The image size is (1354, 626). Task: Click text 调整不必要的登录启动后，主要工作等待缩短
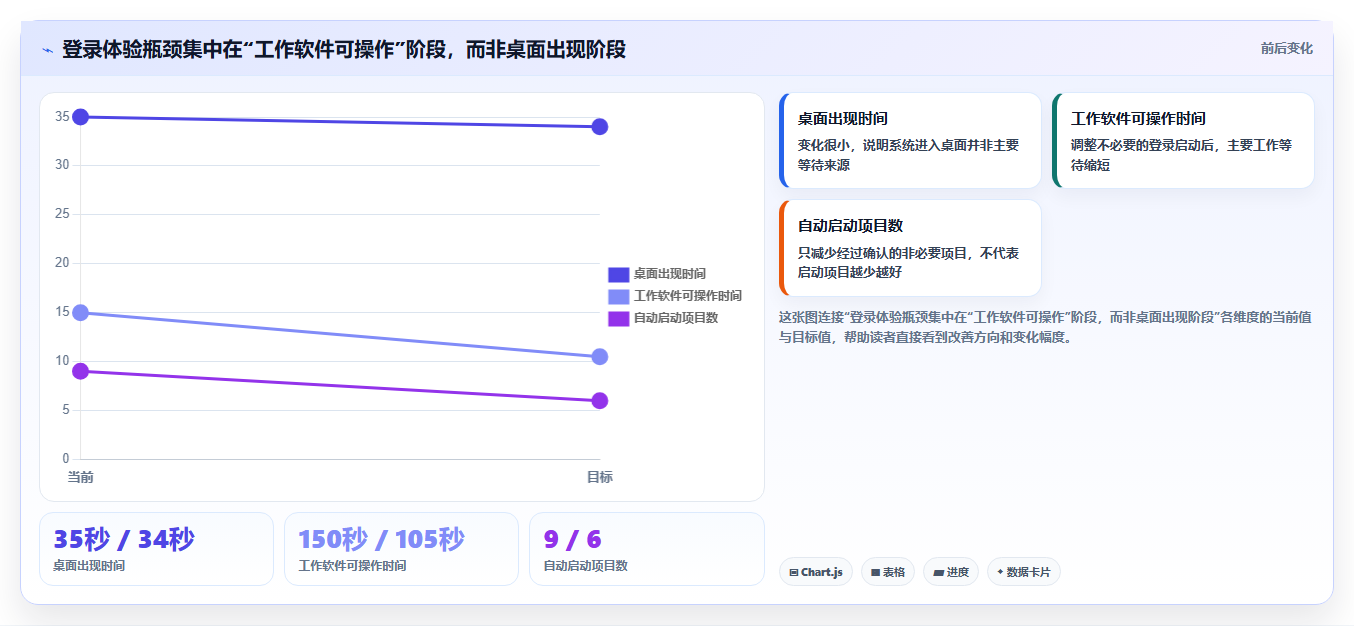click(x=1181, y=155)
